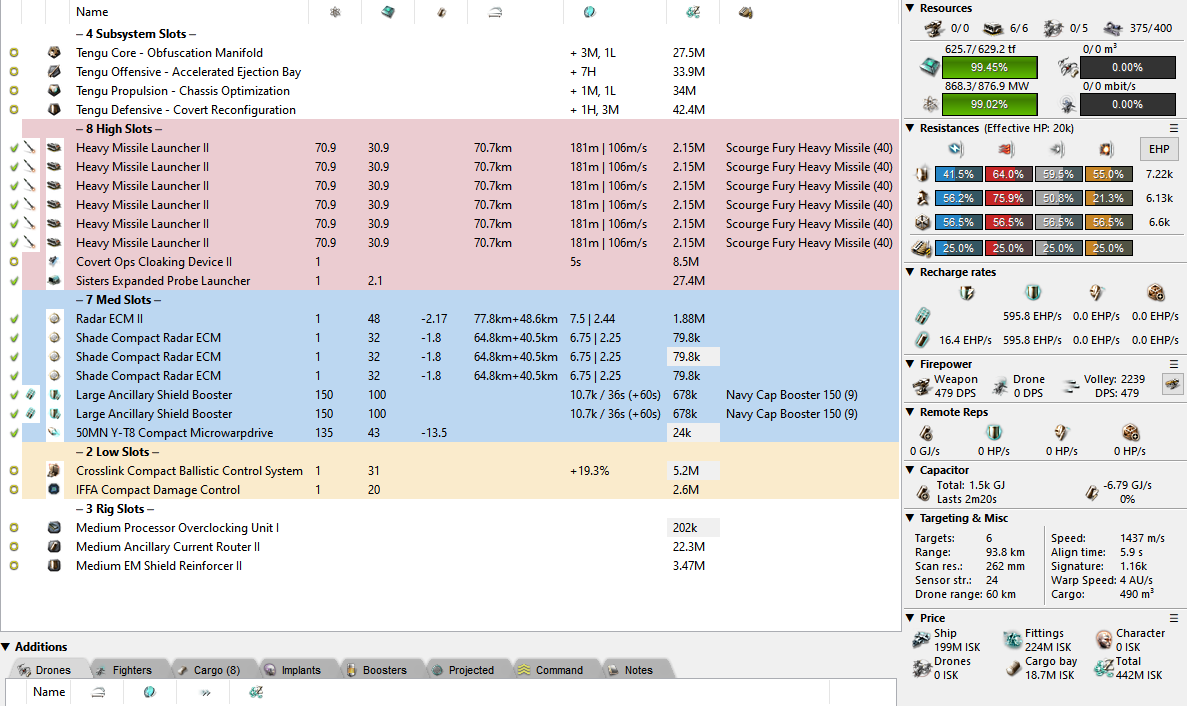Toggle Sisters Expanded Probe Launcher active state
1187x706 pixels.
[x=14, y=281]
